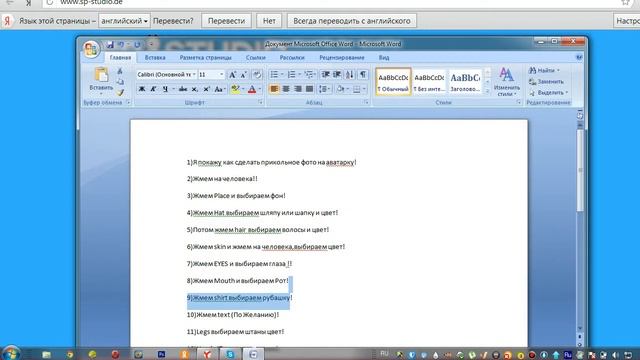Align text to the right
This screenshot has height=360, width=640.
tap(298, 89)
